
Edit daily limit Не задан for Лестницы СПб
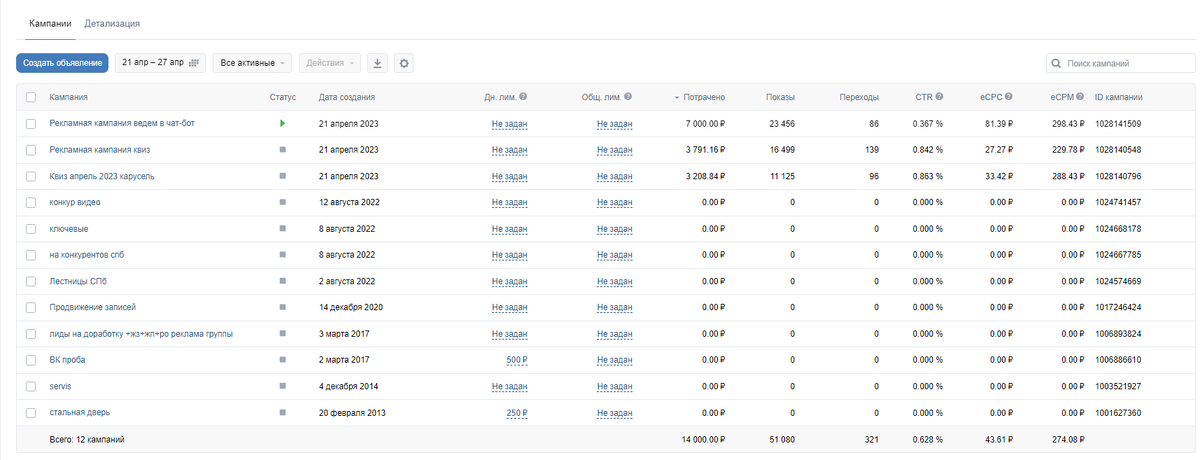coord(510,281)
